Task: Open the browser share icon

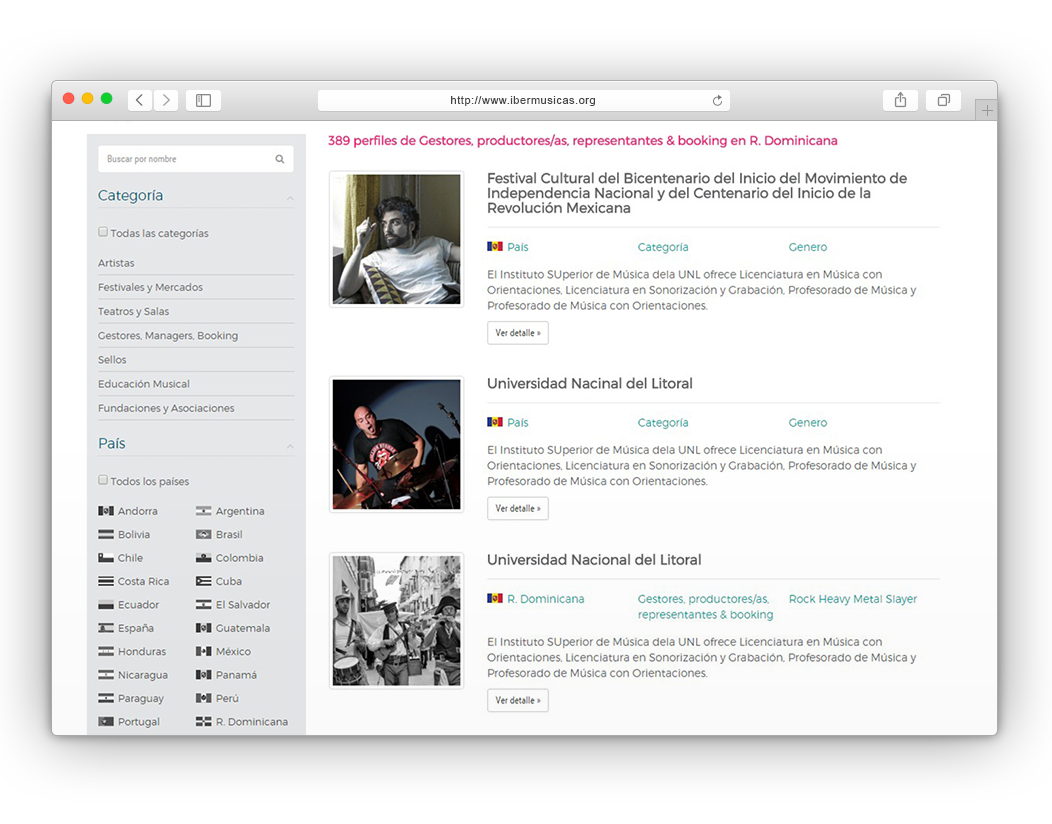Action: [900, 100]
